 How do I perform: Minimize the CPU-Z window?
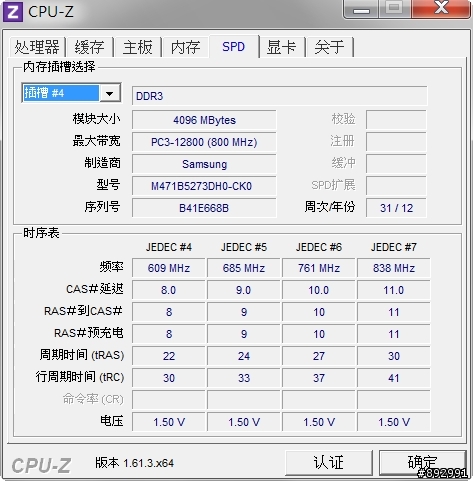tap(361, 9)
